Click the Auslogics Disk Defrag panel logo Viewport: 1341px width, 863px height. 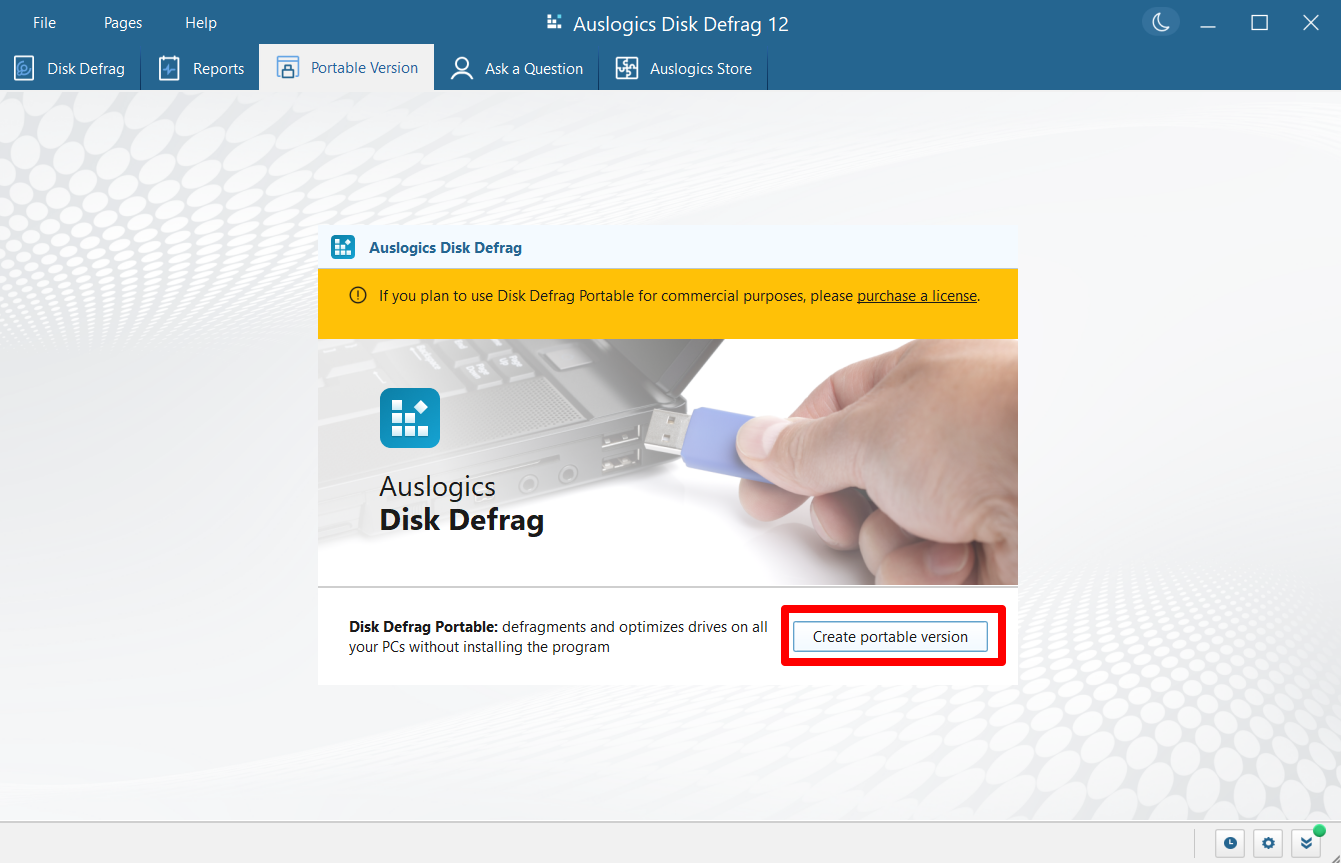tap(343, 247)
